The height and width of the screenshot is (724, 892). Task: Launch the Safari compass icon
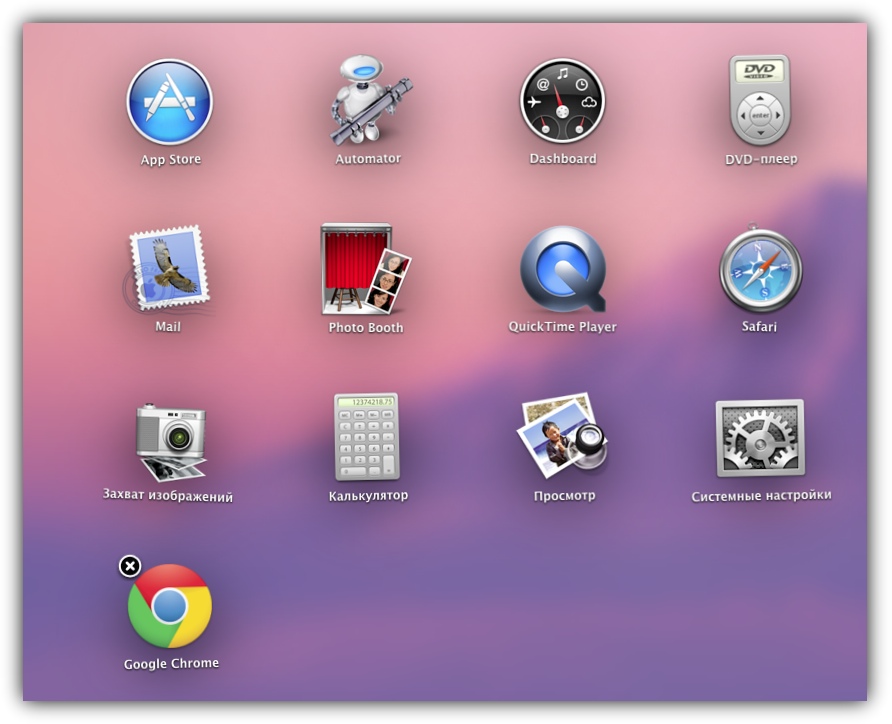point(761,268)
